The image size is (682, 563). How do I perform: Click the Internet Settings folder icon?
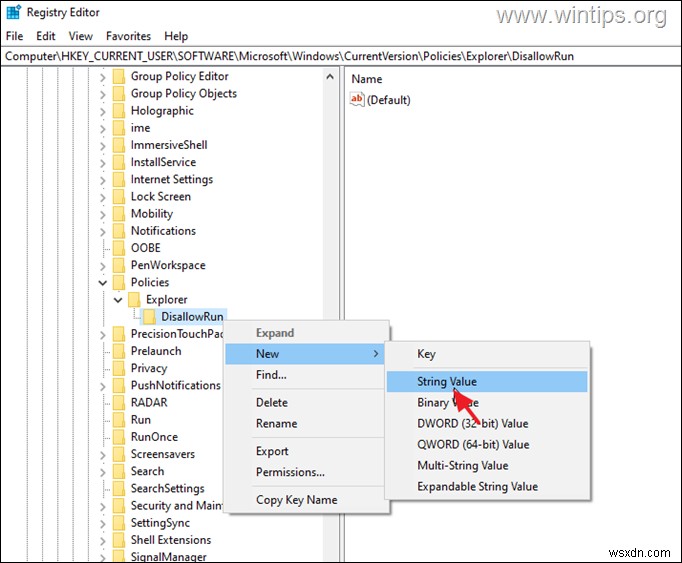(119, 180)
